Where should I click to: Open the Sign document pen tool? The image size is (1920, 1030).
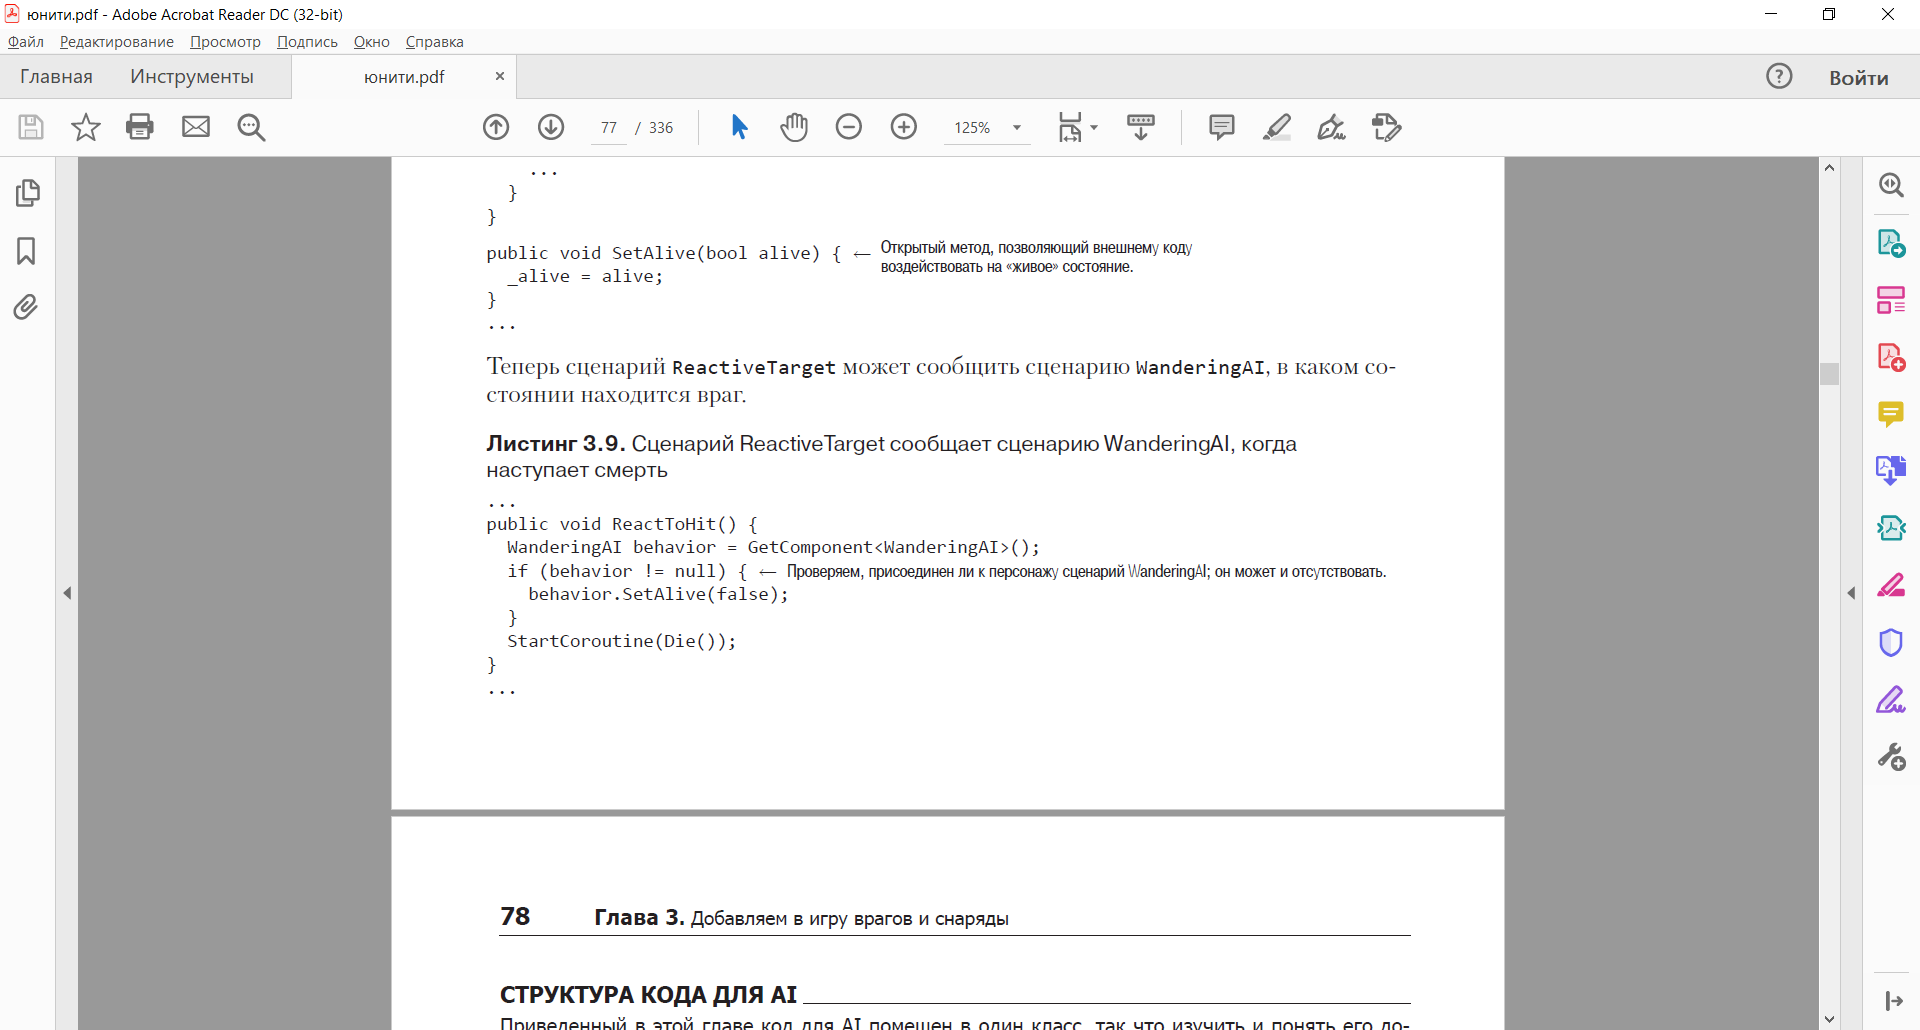pos(1332,127)
